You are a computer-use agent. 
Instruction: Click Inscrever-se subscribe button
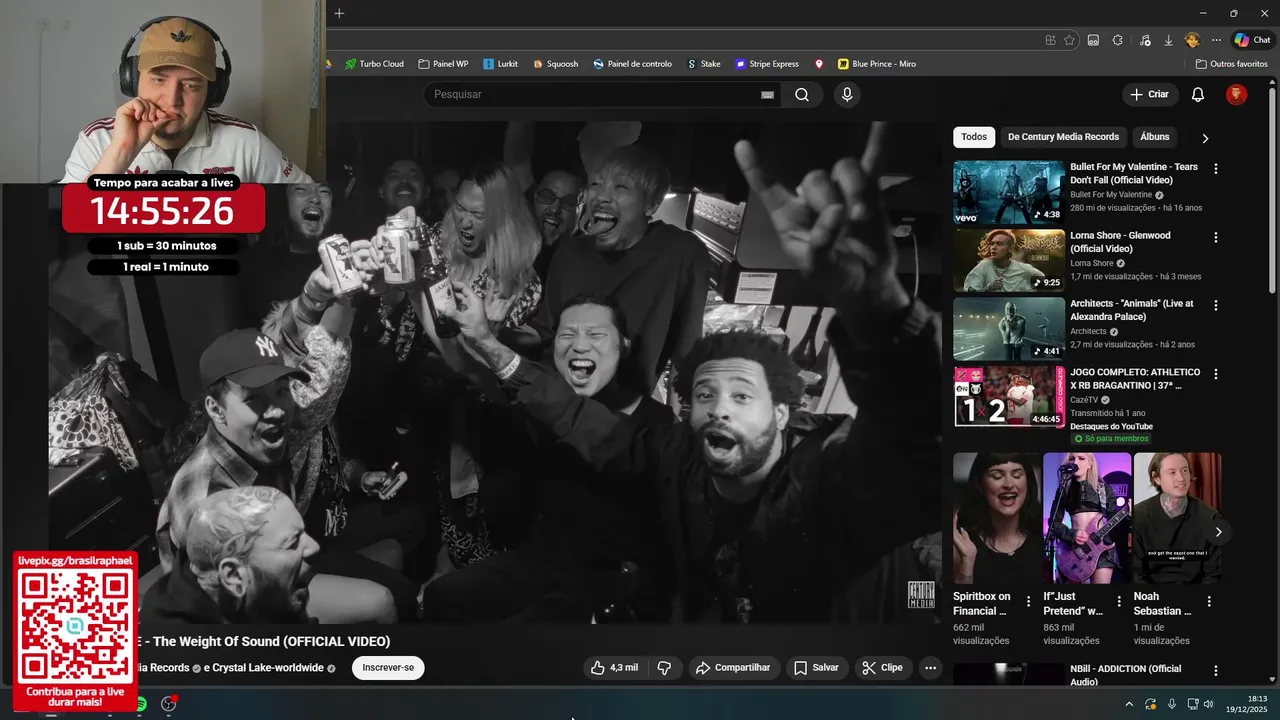point(388,668)
